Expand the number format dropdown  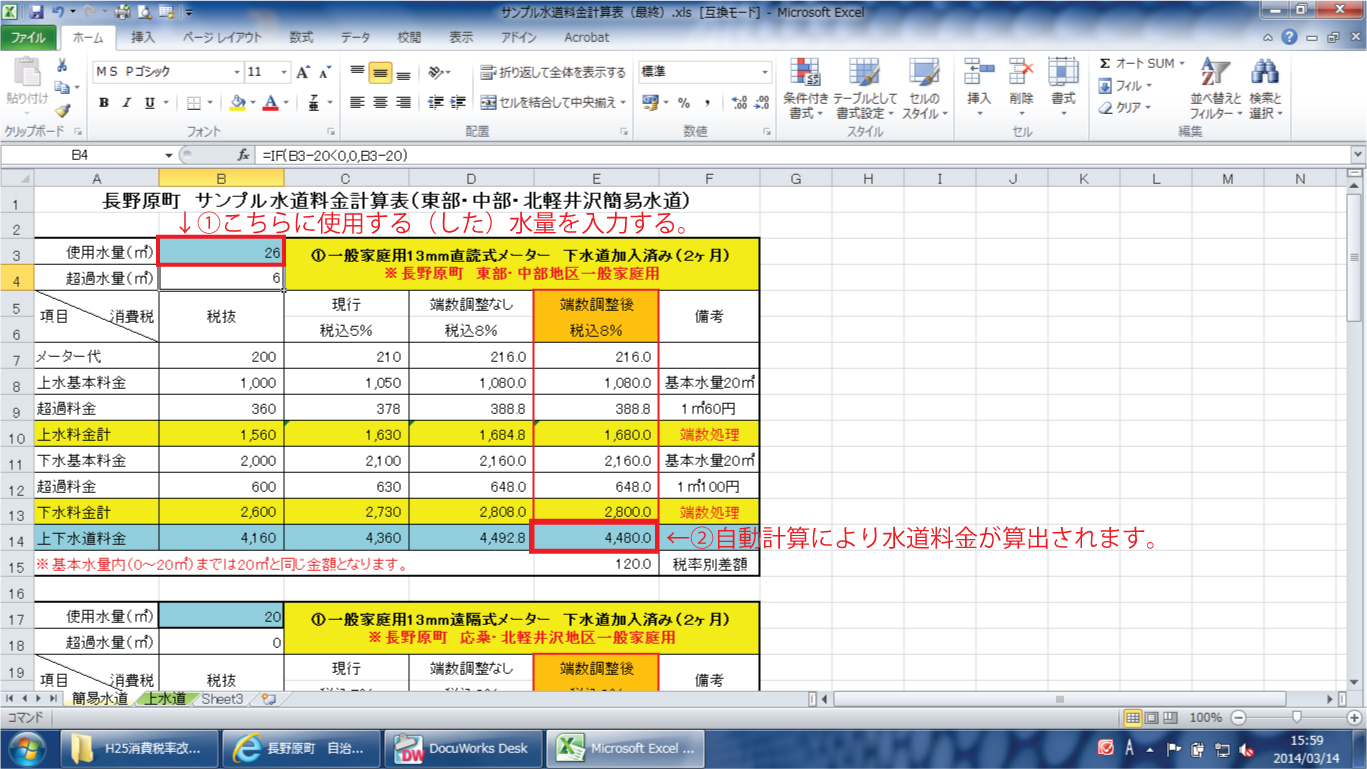[765, 73]
